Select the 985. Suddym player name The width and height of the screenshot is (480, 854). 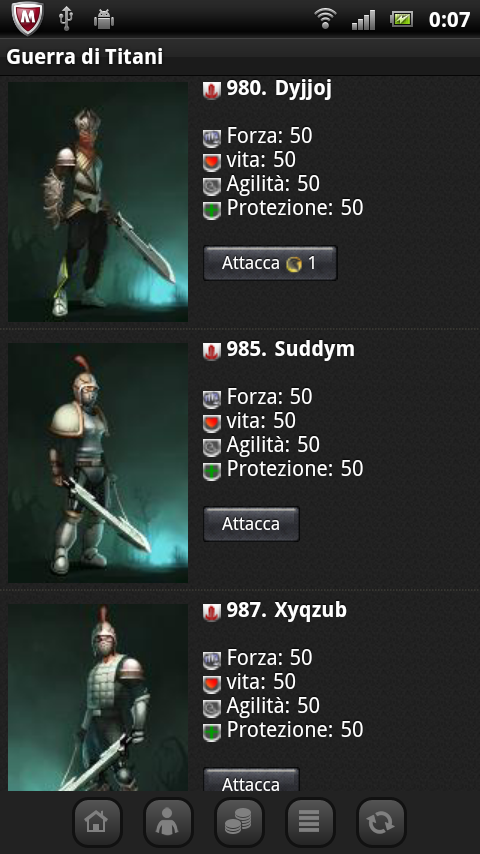[x=290, y=350]
